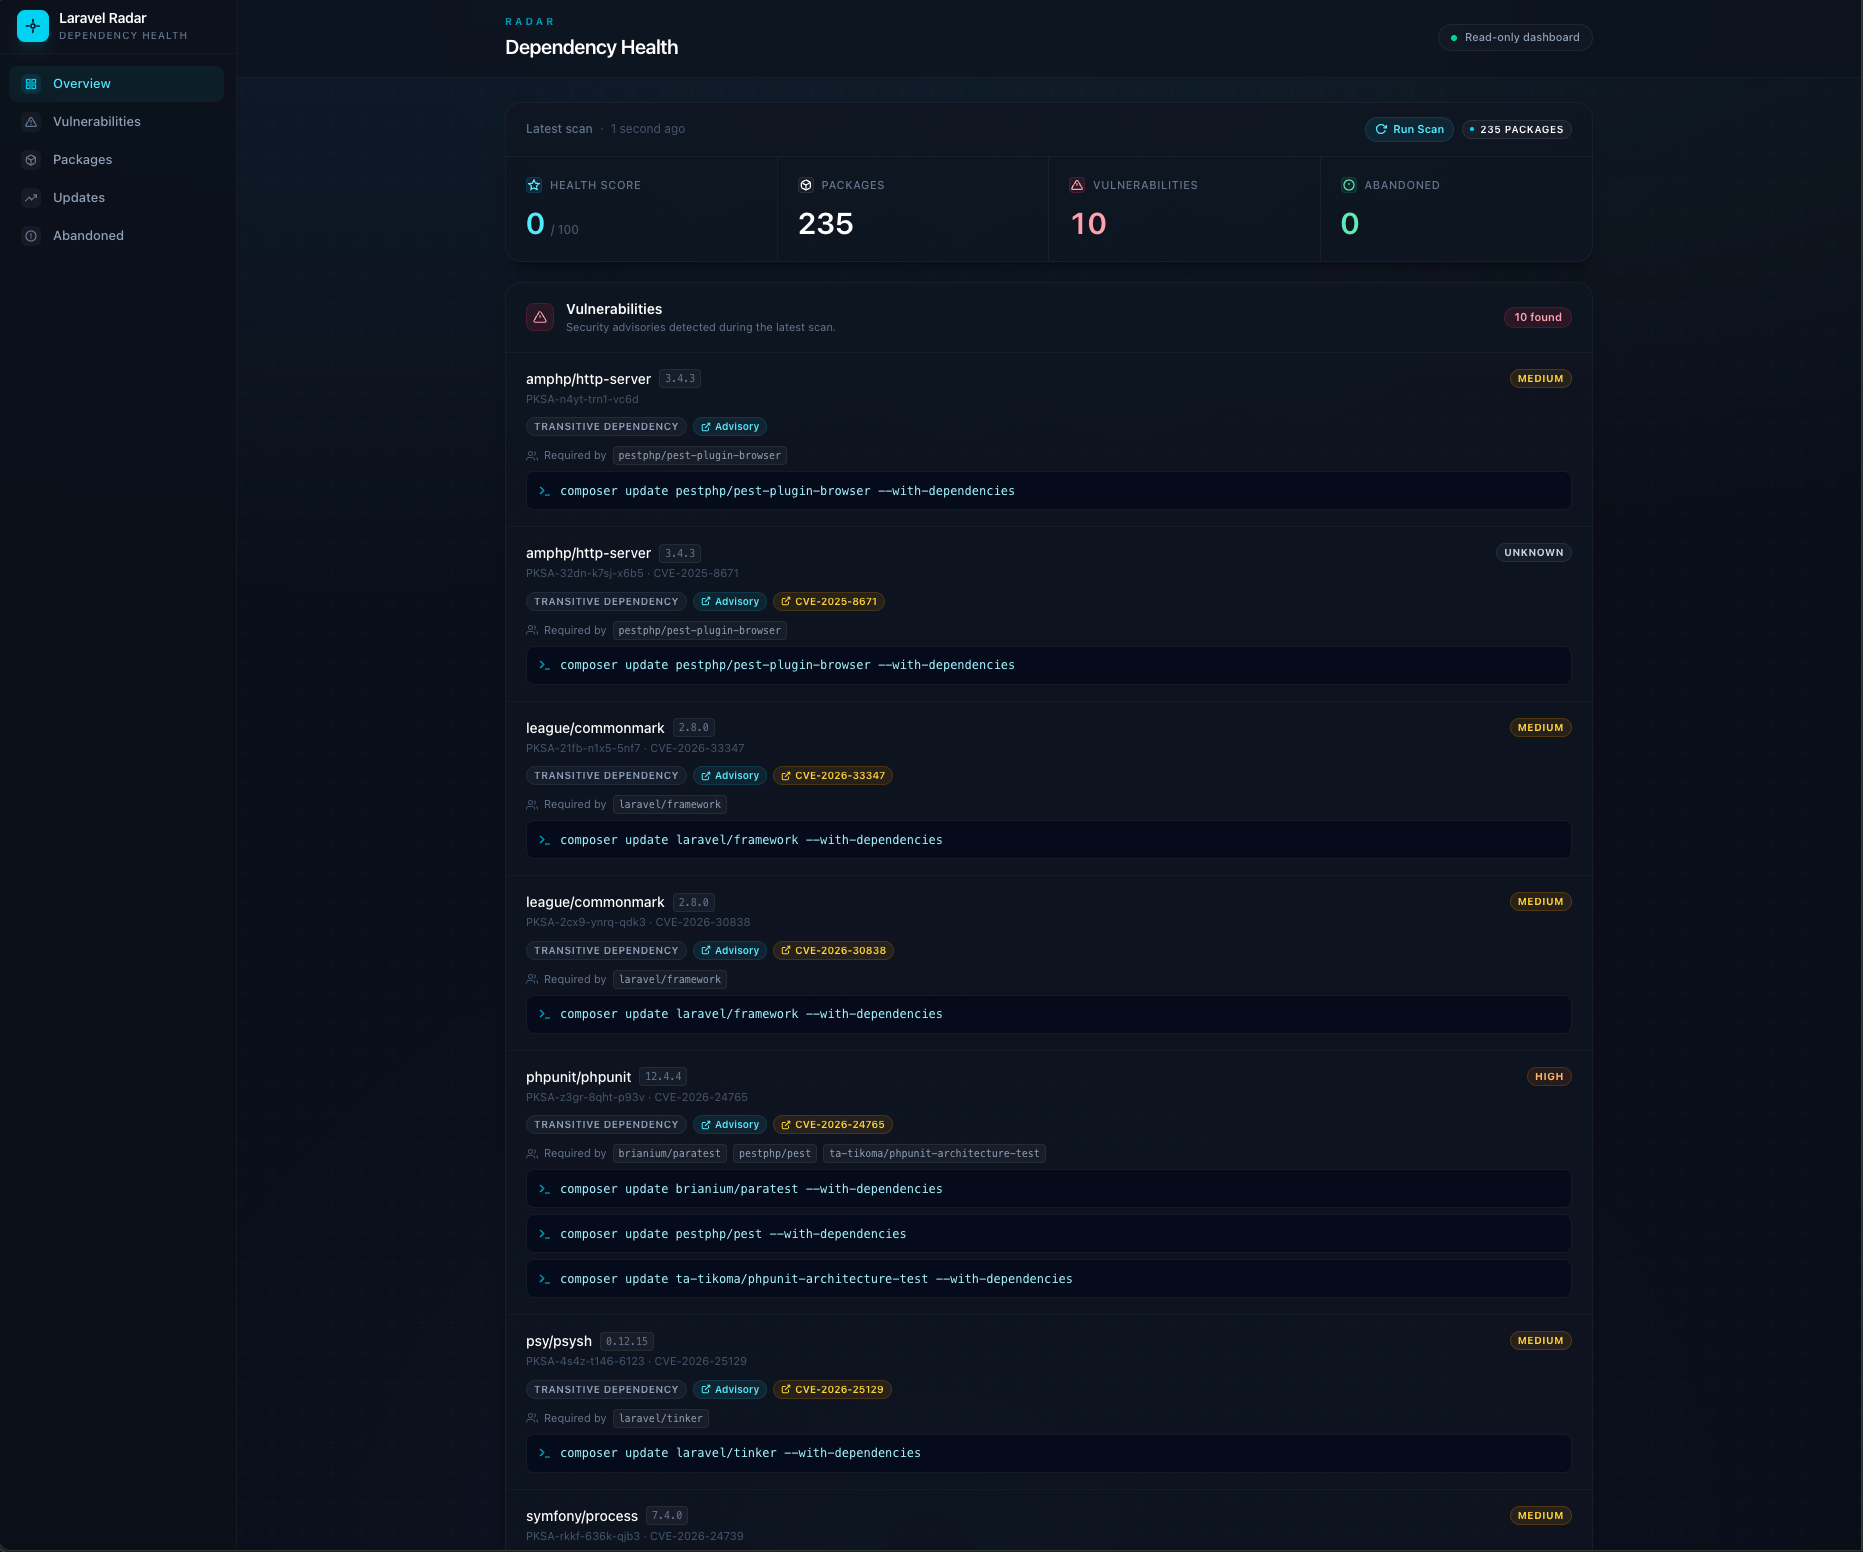
Task: Click the Laravel Radar logo icon
Action: [x=33, y=26]
